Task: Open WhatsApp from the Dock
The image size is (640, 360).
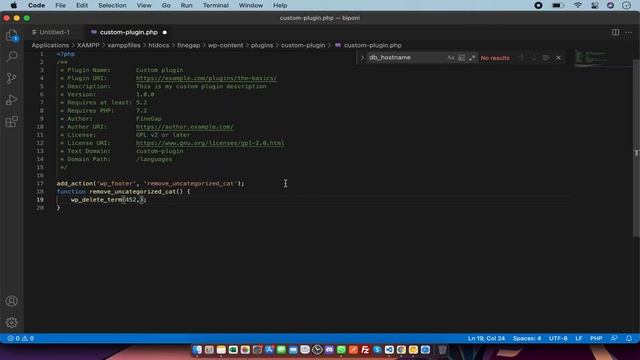Action: pos(341,350)
